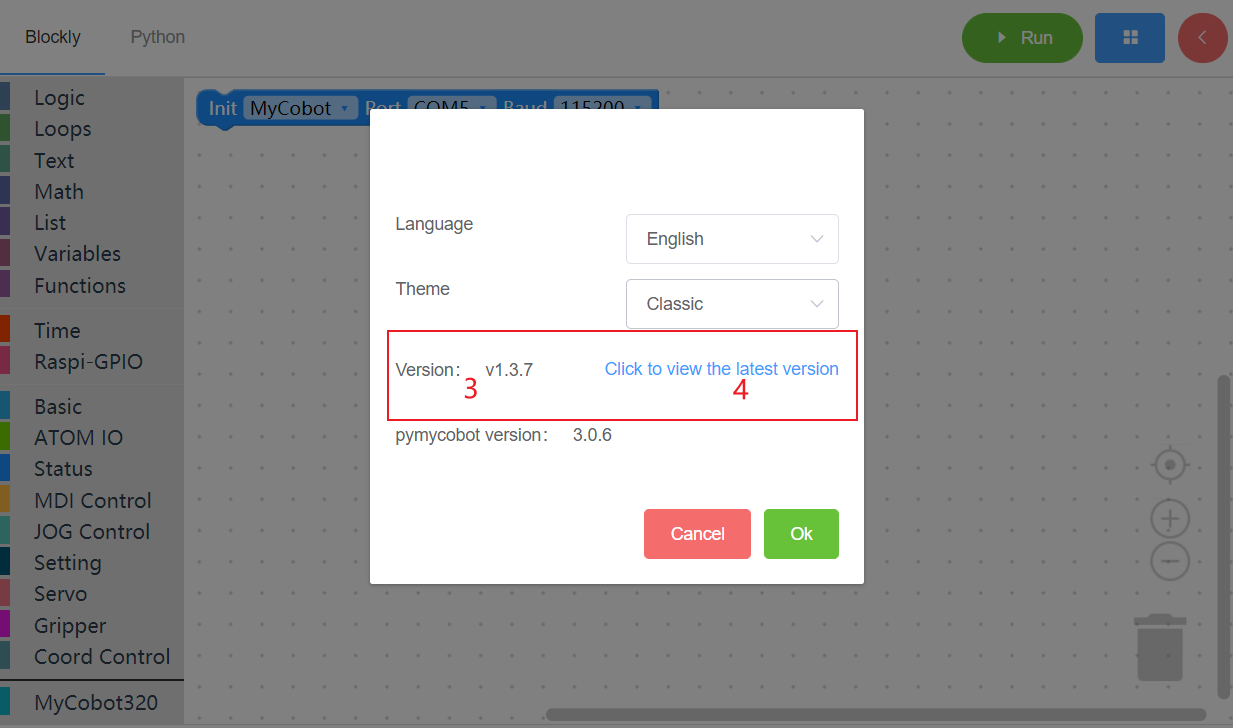Zoom in using the plus icon

1169,518
